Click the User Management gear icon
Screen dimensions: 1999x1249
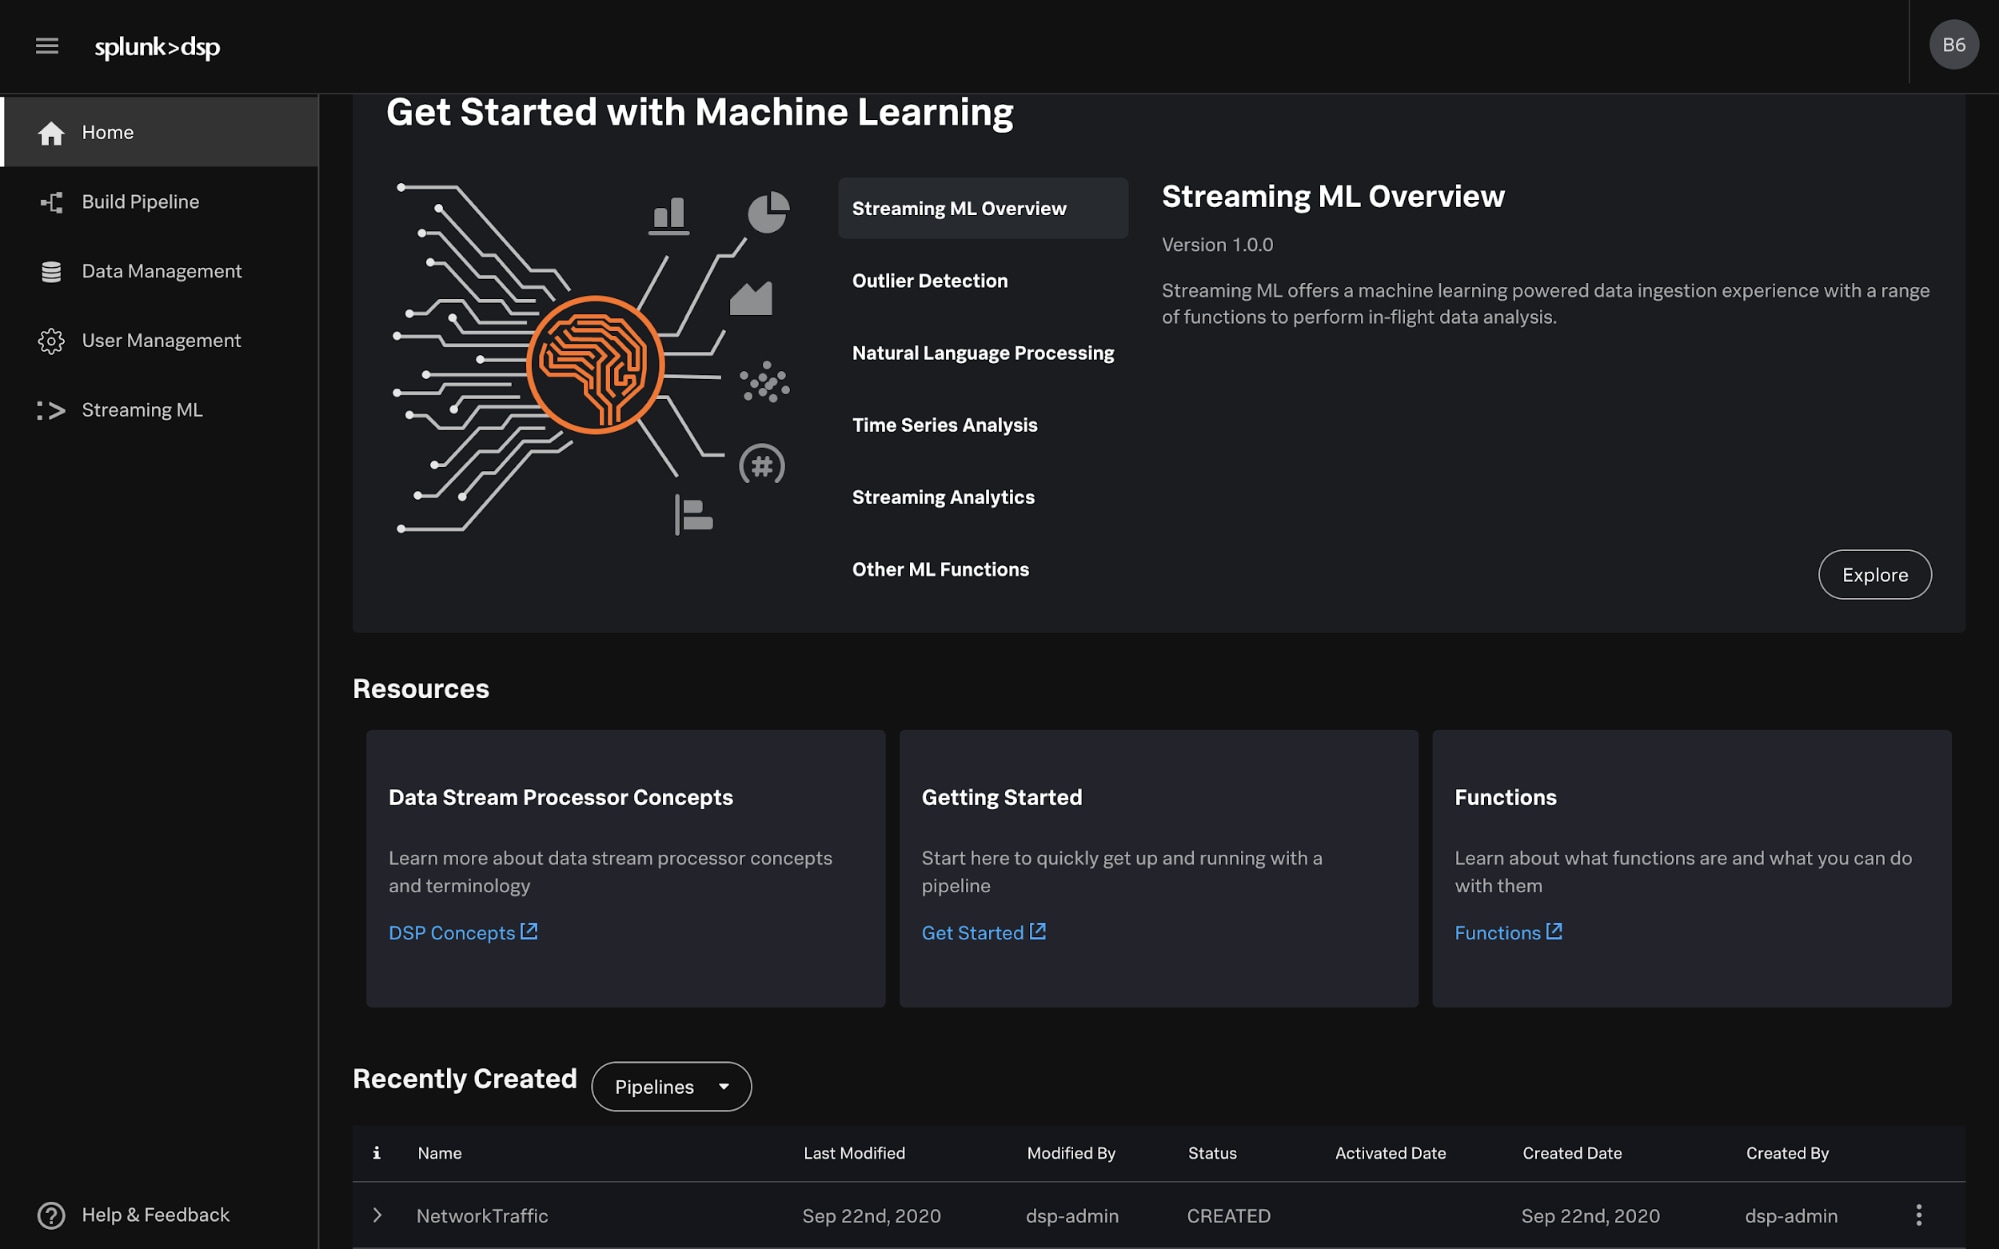[x=51, y=341]
